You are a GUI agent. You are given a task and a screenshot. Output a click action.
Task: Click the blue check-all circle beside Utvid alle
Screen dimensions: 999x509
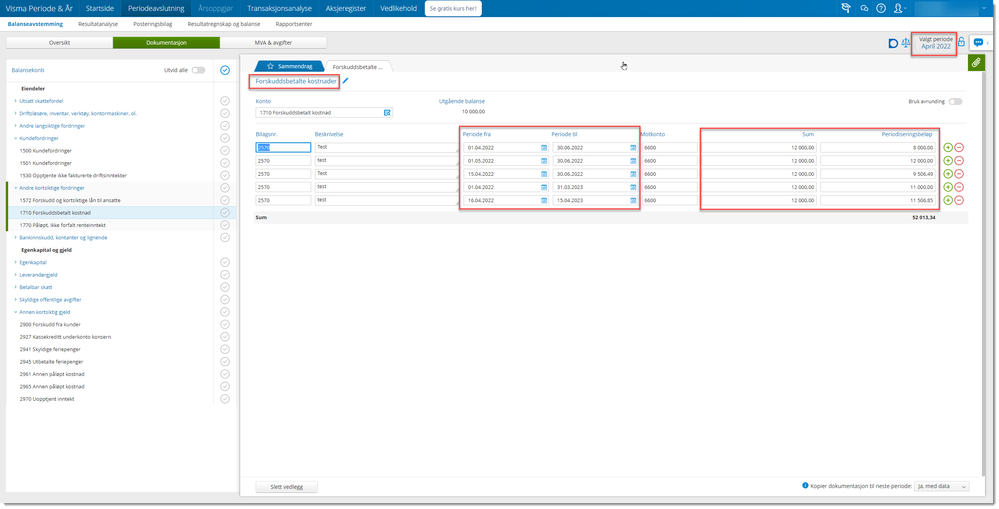[x=225, y=70]
